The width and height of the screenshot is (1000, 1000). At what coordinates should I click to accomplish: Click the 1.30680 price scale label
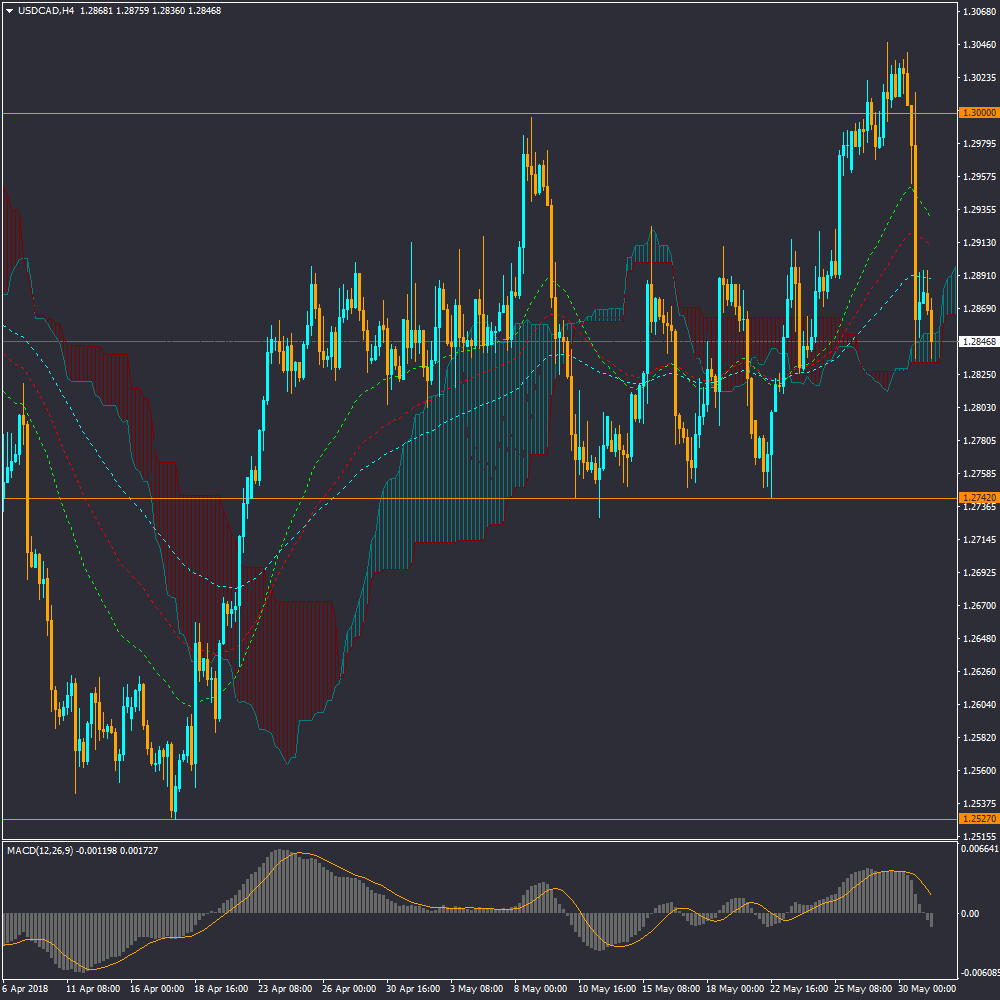(x=978, y=12)
